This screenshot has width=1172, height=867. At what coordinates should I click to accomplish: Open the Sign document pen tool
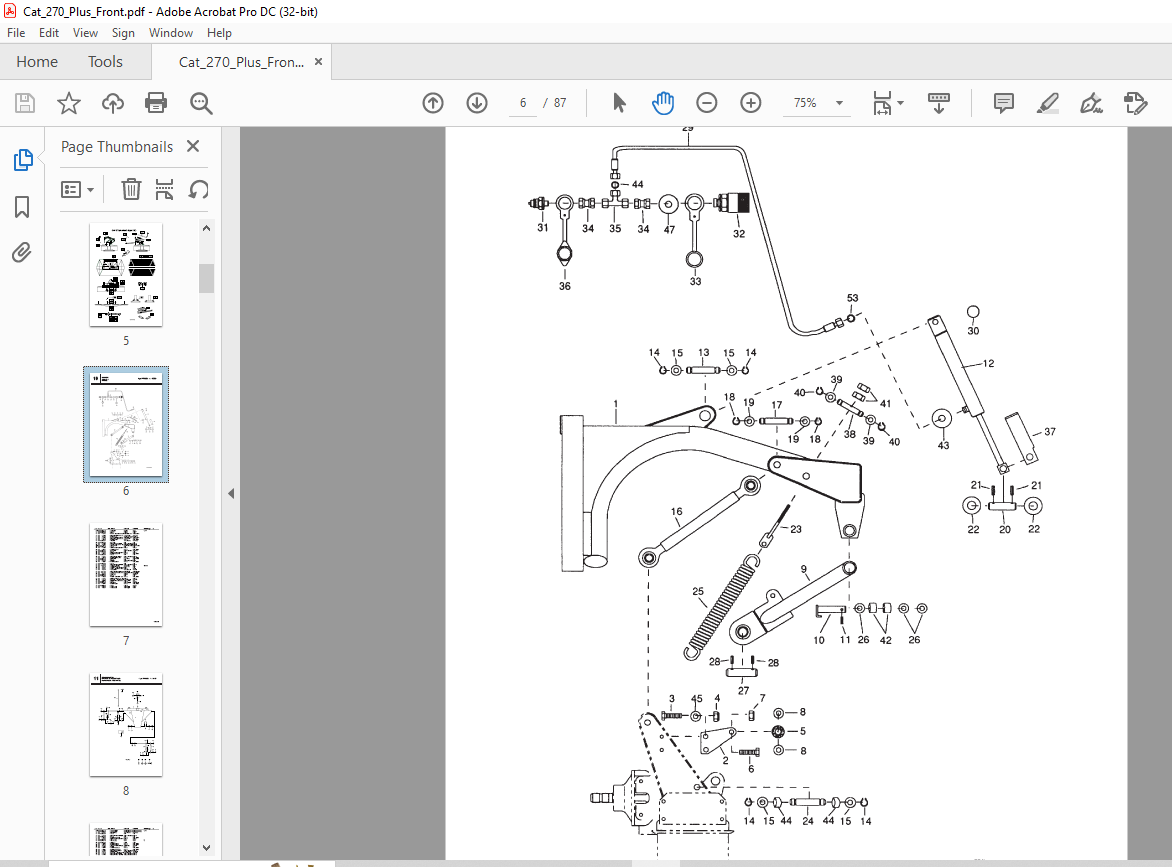tap(1091, 103)
